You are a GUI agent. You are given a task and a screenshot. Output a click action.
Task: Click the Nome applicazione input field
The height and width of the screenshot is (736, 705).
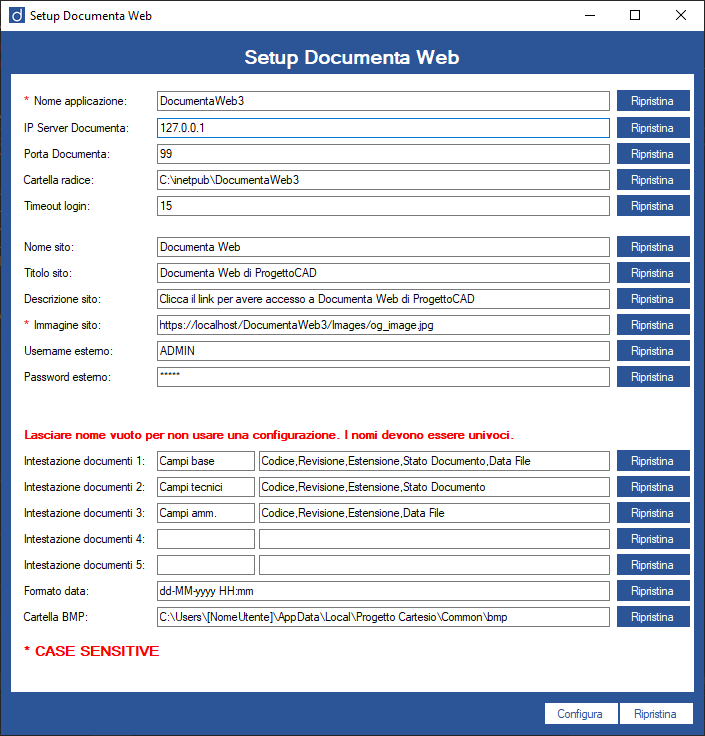[383, 101]
